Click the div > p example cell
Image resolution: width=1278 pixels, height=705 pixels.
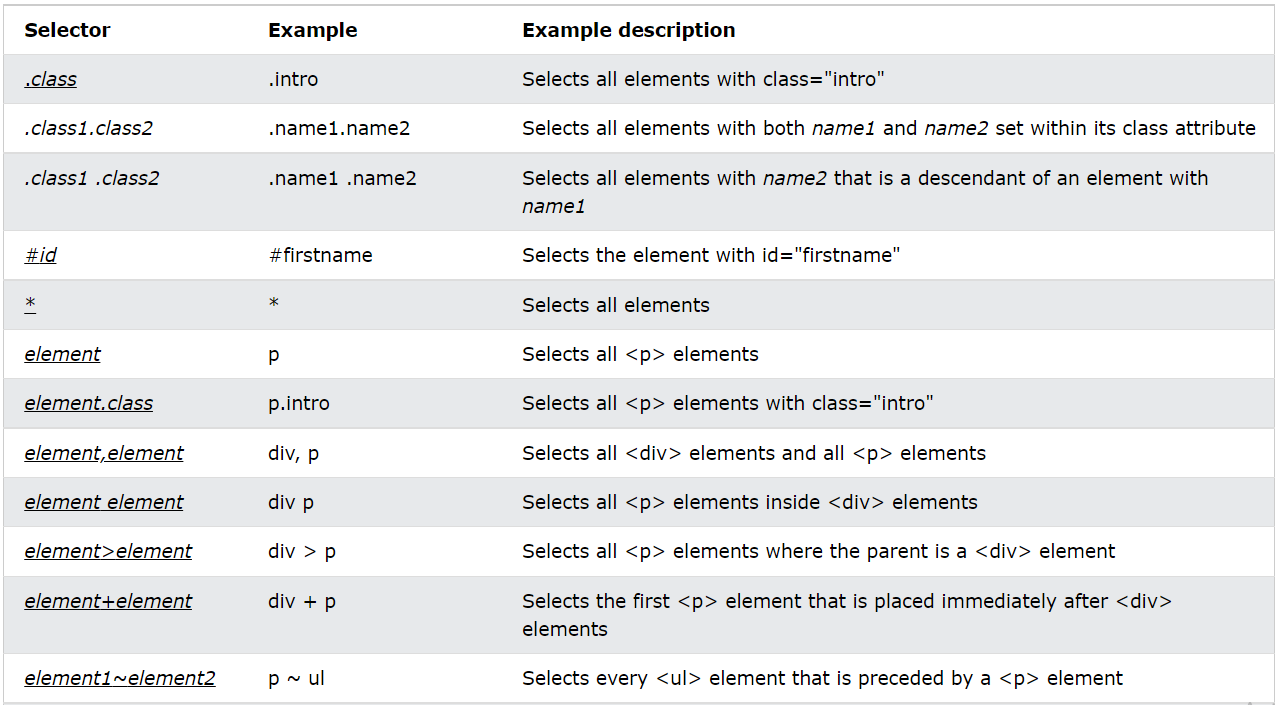click(x=301, y=551)
